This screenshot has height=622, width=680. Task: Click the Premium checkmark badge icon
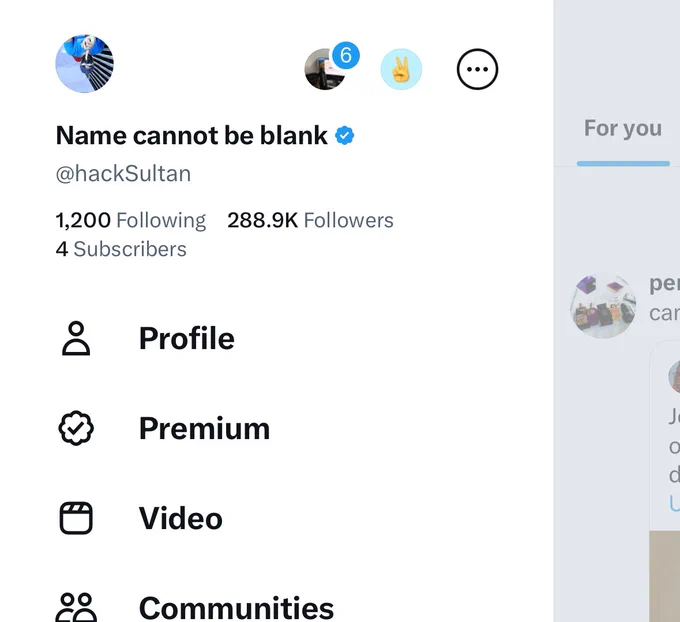76,428
